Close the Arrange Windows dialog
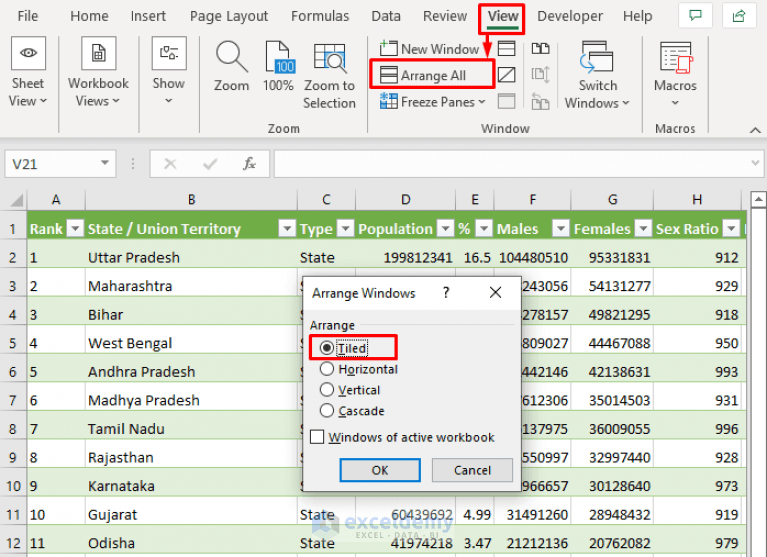767x557 pixels. click(495, 292)
